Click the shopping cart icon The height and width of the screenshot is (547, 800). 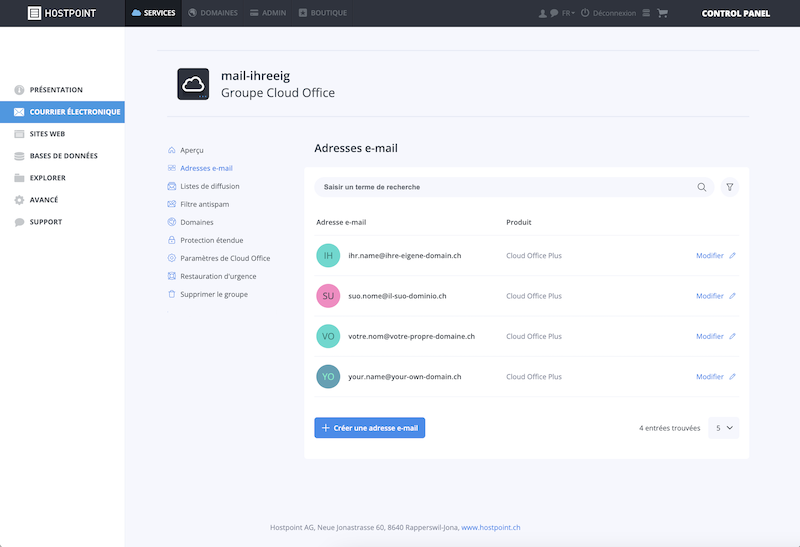coord(662,13)
